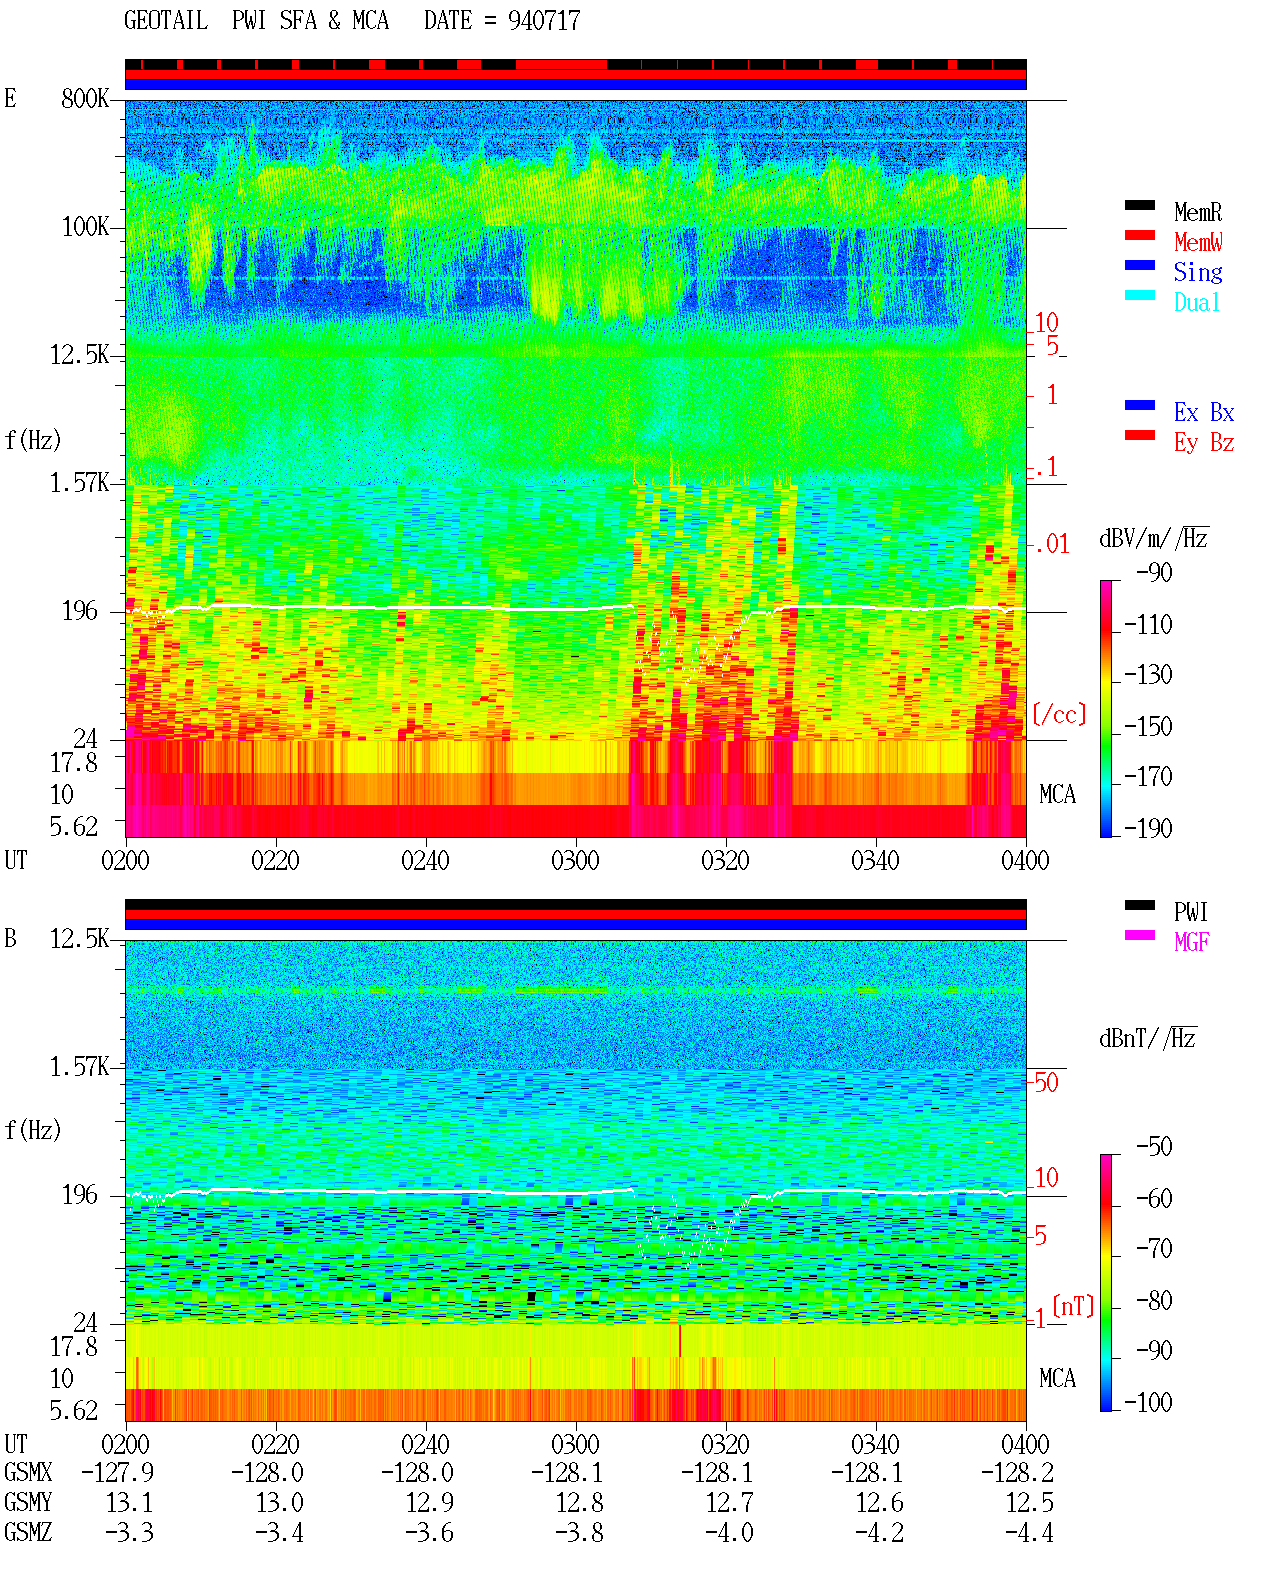The image size is (1280, 1593).
Task: Click the GSMX value '-128.2'
Action: (1017, 1473)
